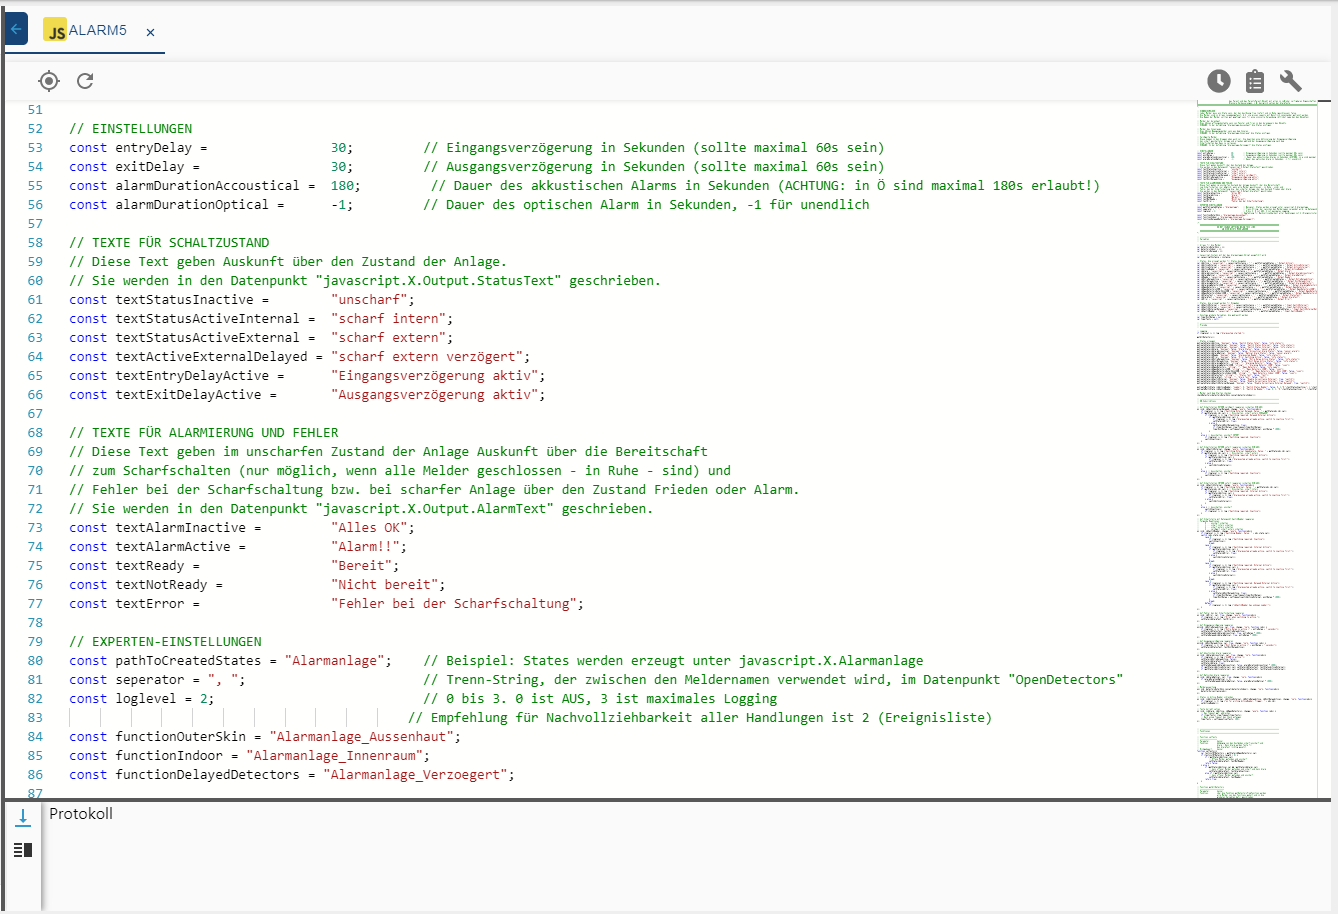Click the alarmDurationOptical constant
This screenshot has width=1338, height=914.
pyautogui.click(x=192, y=205)
